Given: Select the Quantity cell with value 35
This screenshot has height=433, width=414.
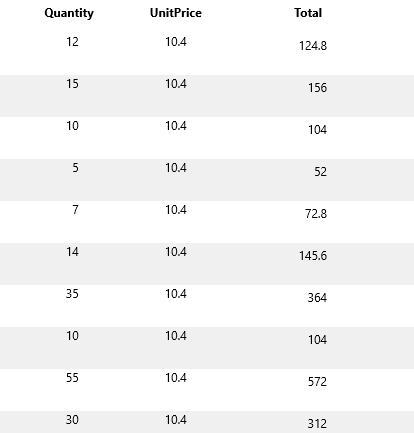Looking at the screenshot, I should point(72,294).
